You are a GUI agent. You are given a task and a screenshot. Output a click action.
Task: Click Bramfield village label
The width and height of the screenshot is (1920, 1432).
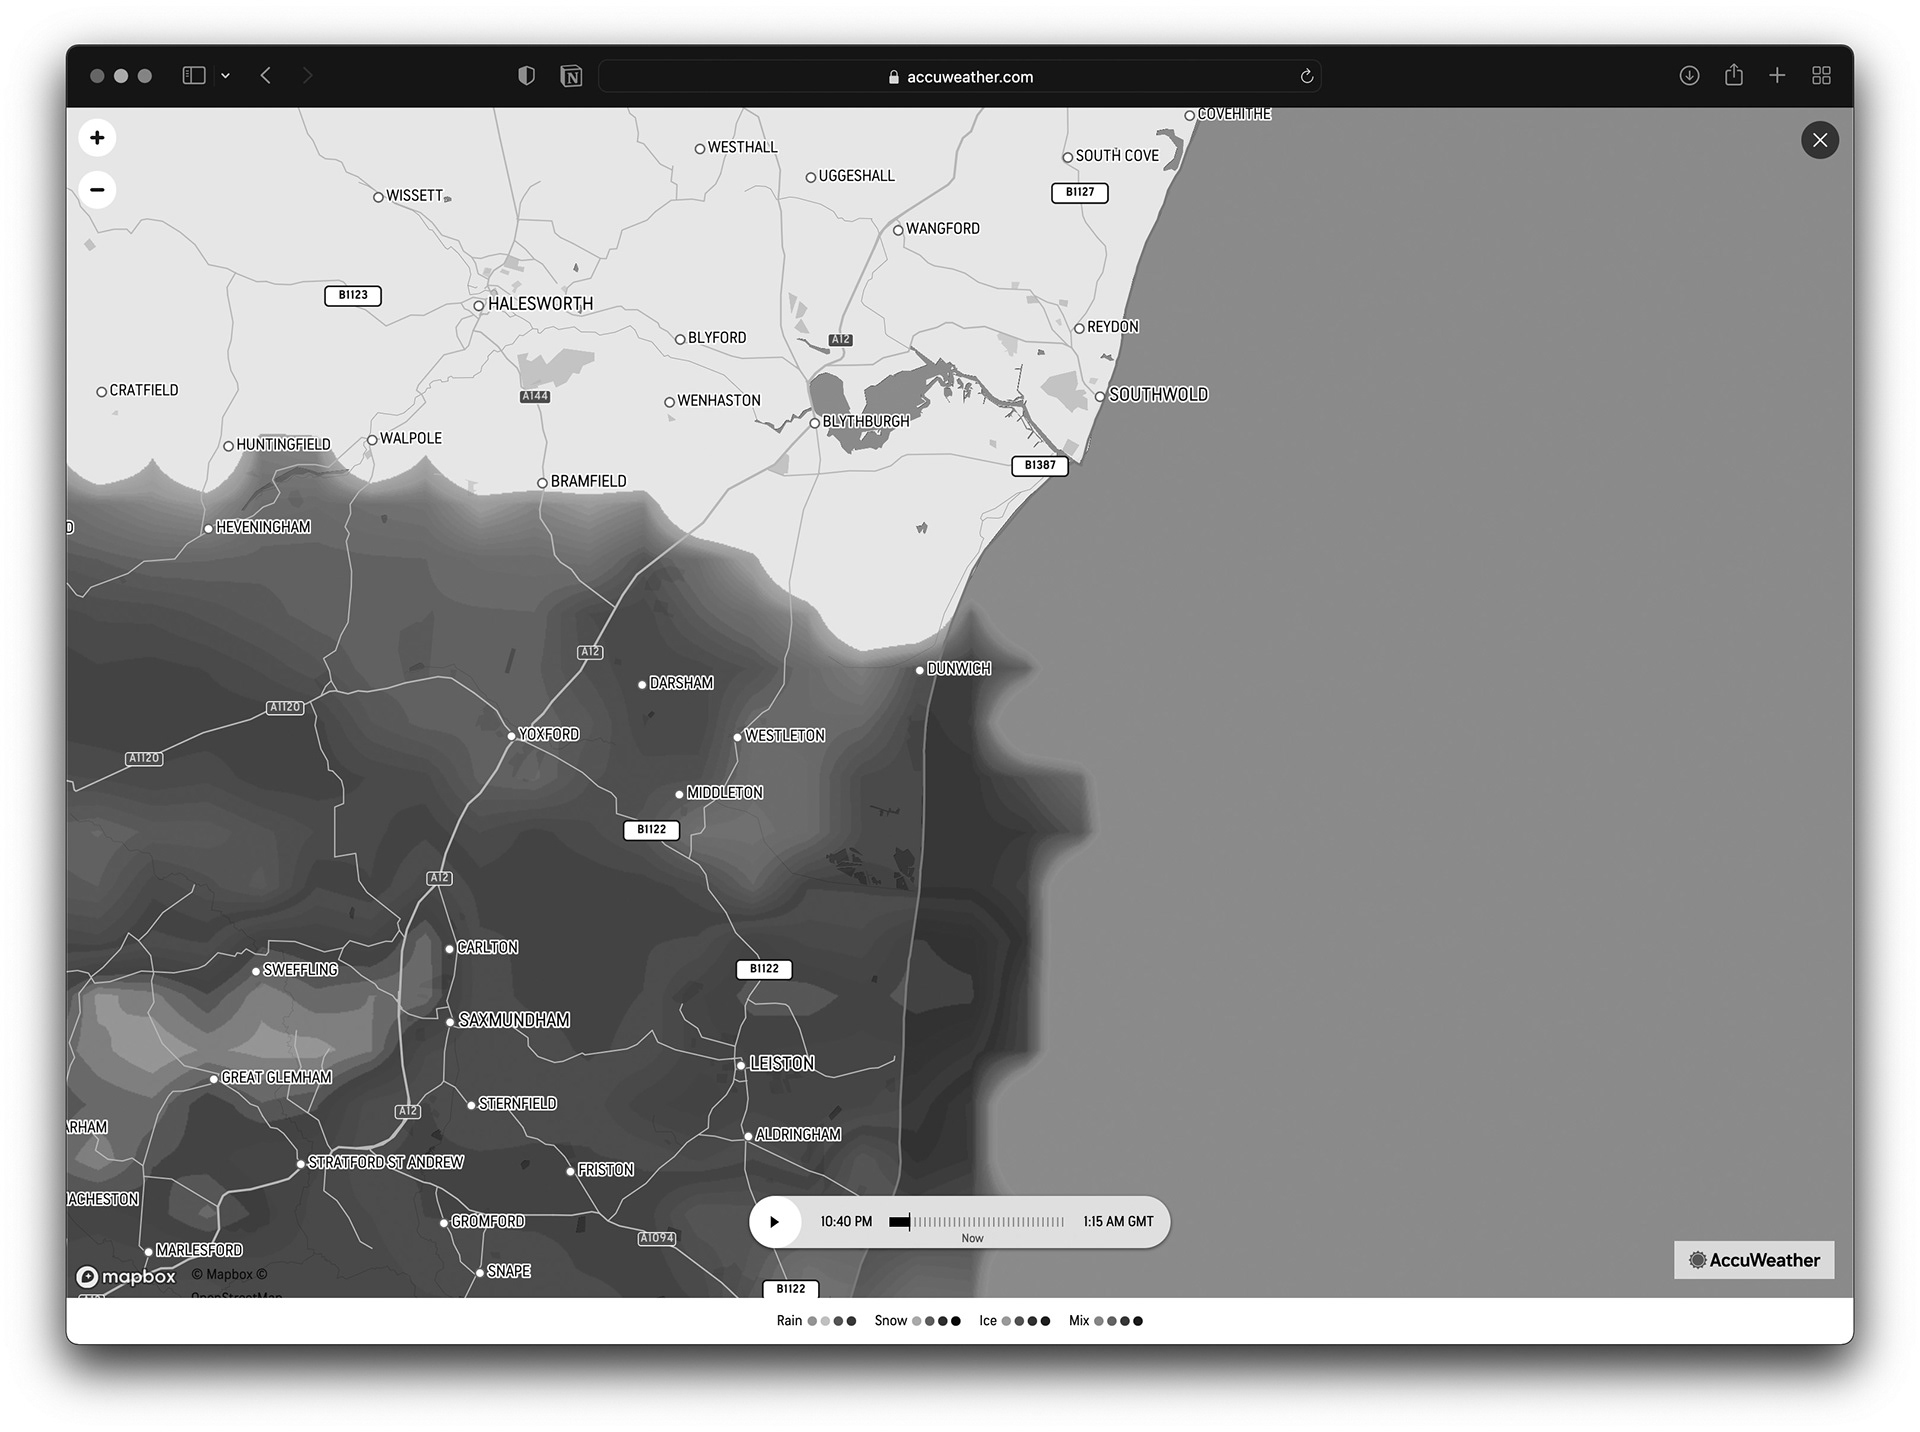pyautogui.click(x=588, y=482)
